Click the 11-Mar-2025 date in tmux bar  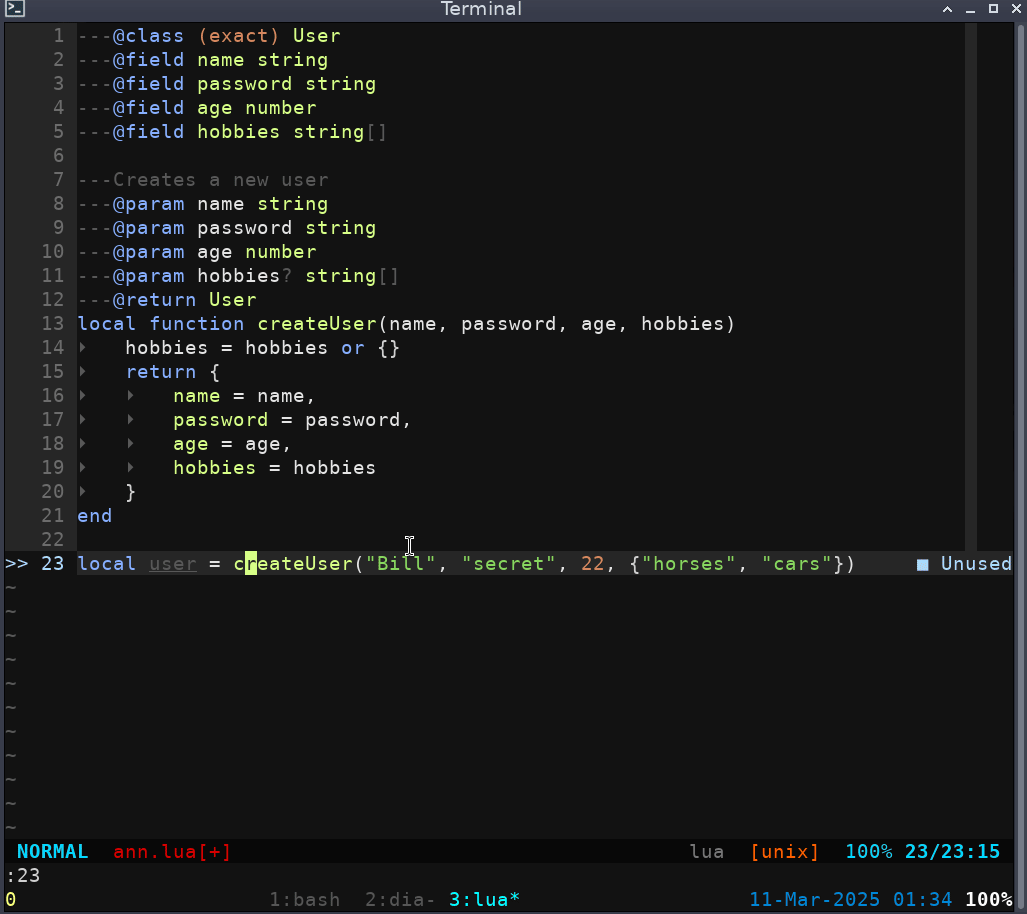814,900
